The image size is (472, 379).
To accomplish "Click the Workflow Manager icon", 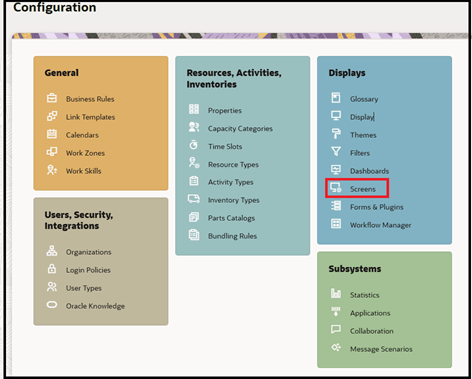I will (x=336, y=224).
